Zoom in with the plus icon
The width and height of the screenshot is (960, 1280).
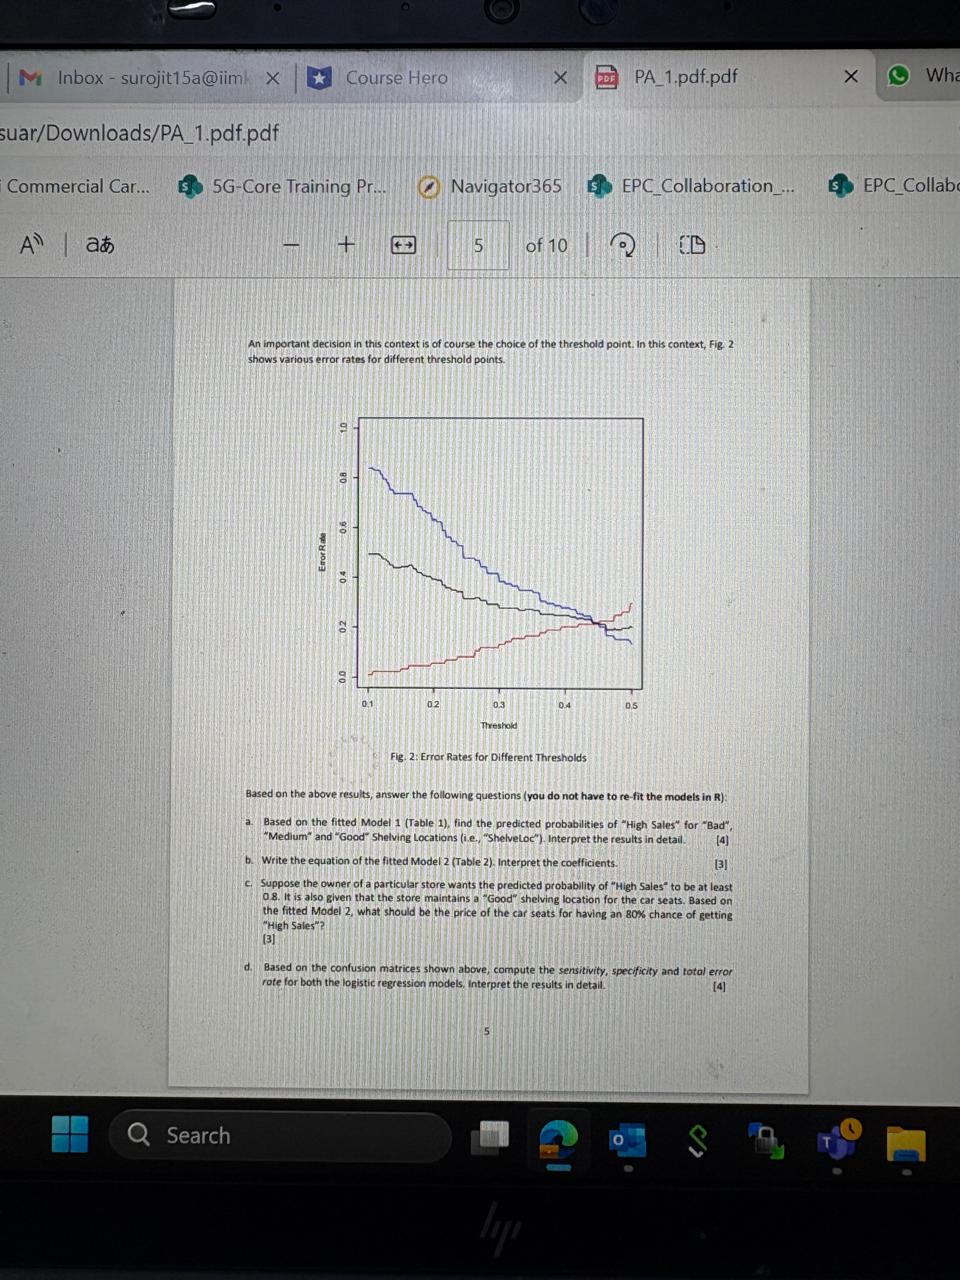[x=346, y=244]
